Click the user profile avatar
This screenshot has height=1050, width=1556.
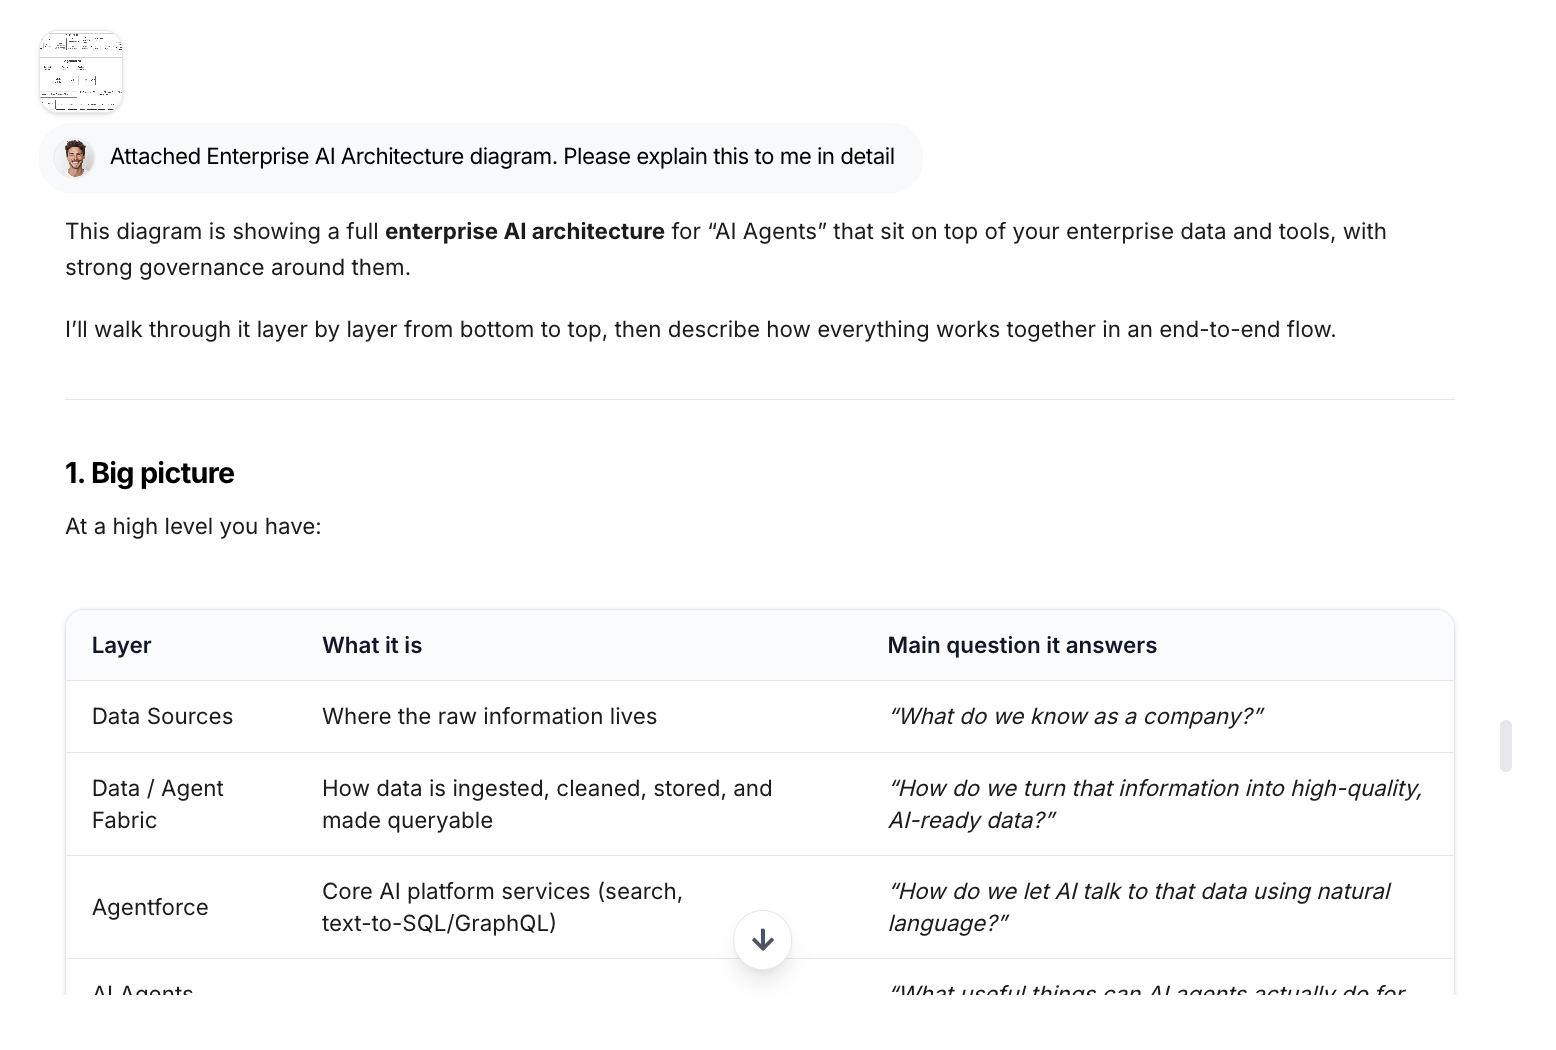75,157
